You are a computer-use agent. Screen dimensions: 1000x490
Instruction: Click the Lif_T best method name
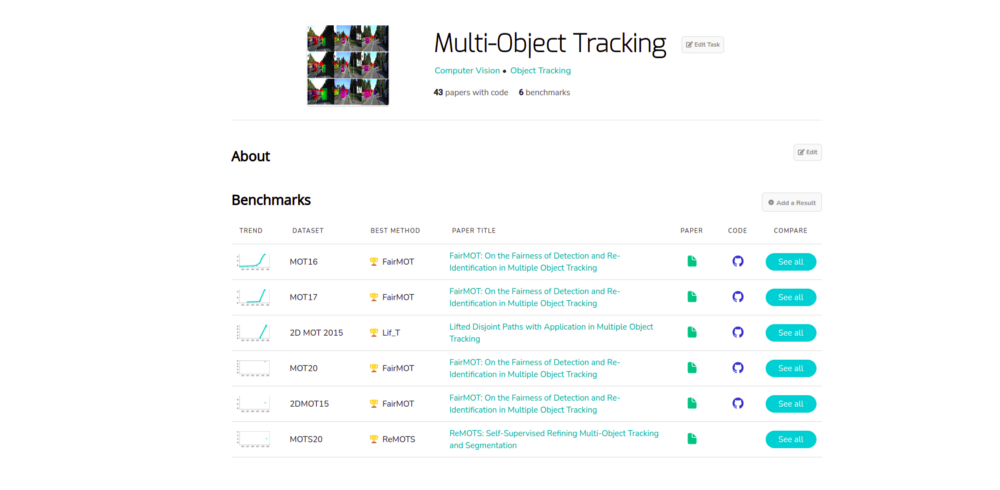coord(393,333)
